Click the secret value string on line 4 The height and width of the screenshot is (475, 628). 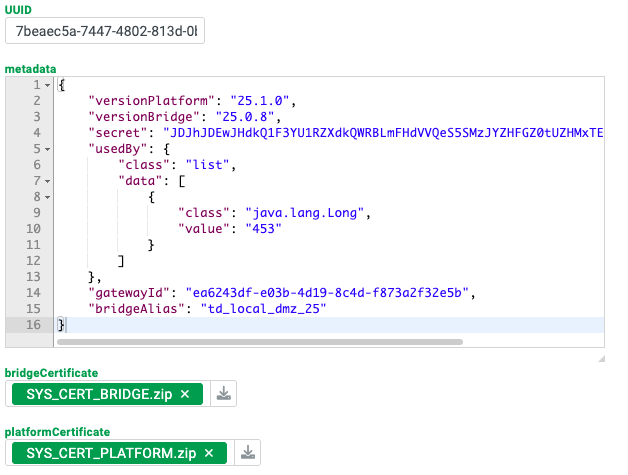tap(383, 133)
